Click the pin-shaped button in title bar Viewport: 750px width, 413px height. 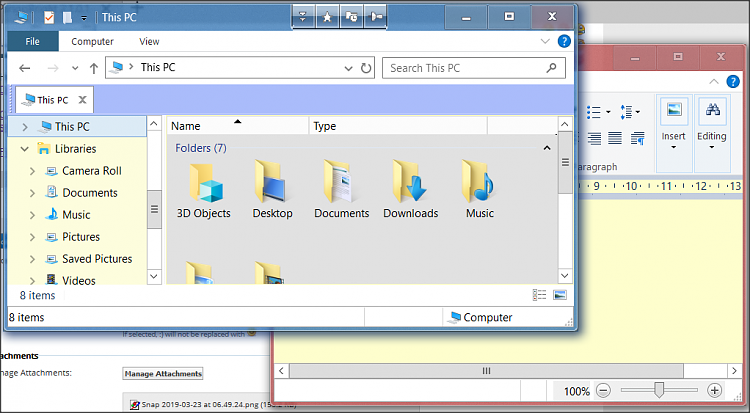376,17
